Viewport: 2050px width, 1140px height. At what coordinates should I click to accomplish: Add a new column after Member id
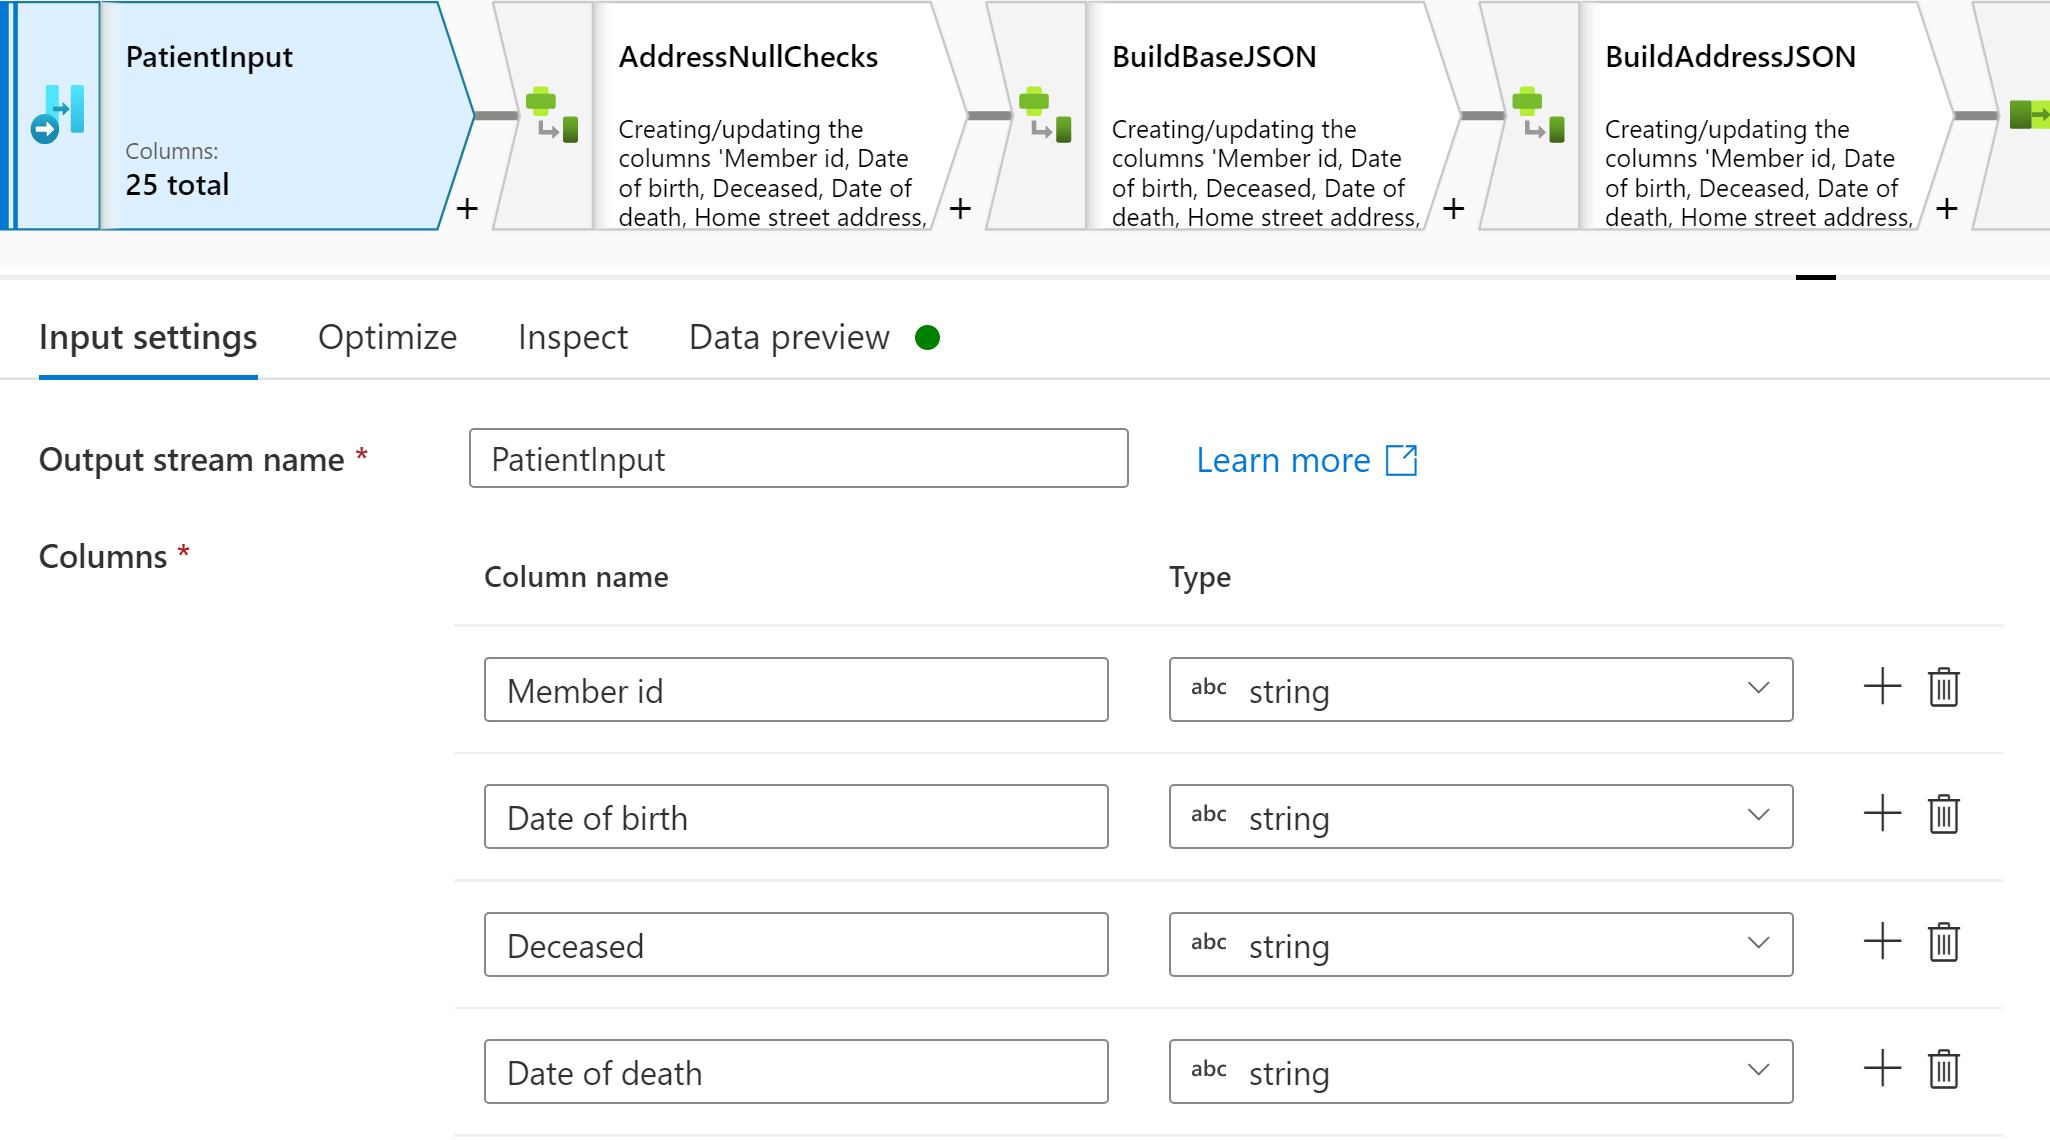[x=1879, y=687]
